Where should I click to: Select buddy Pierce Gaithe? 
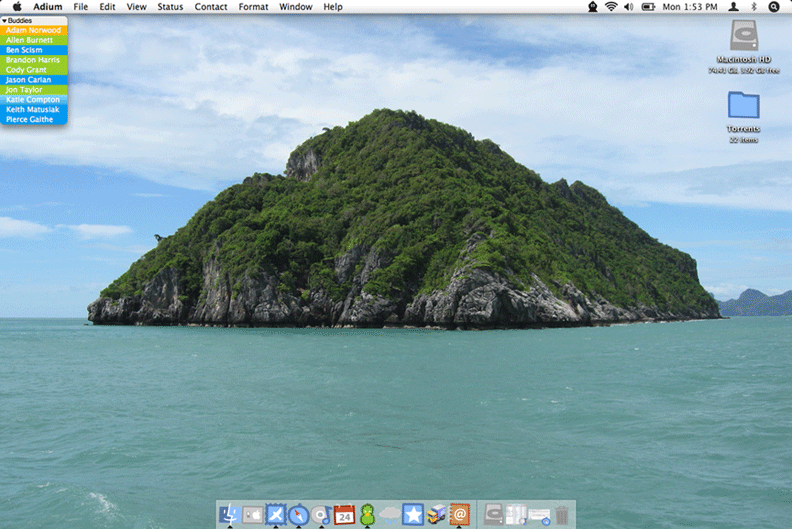tap(34, 119)
